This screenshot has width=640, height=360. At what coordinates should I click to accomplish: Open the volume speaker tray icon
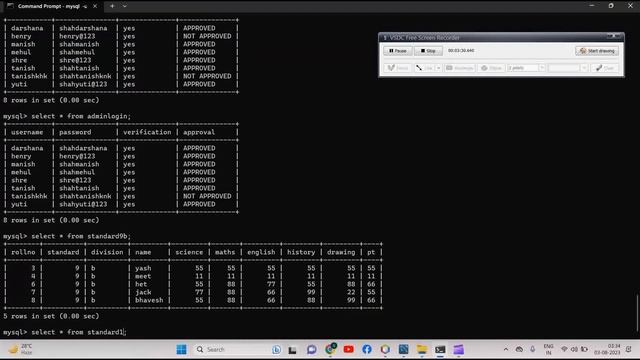(574, 349)
